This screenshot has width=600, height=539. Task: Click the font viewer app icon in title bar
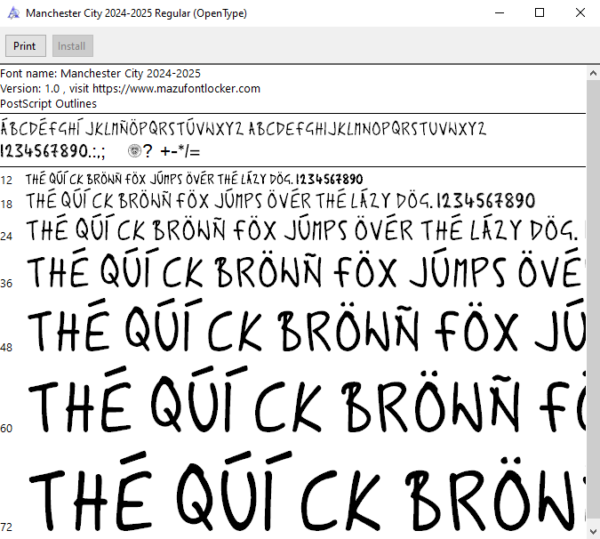13,13
